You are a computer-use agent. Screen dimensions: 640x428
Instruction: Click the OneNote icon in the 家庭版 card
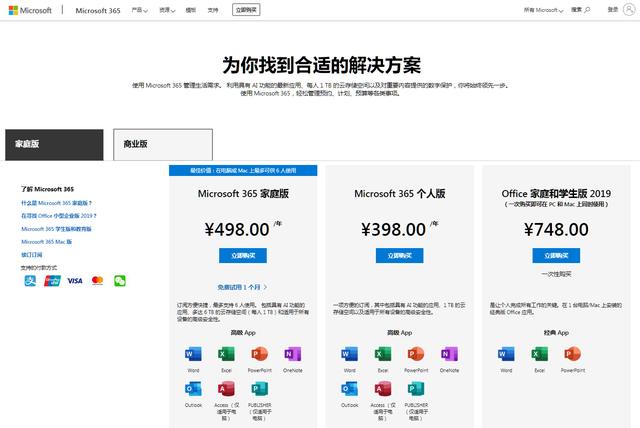tap(293, 354)
